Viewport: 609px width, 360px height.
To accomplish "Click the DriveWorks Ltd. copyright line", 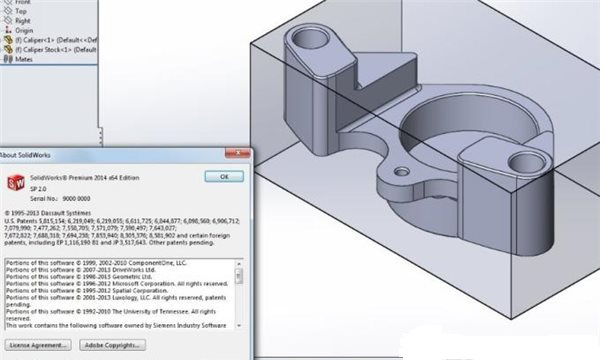I will (81, 270).
